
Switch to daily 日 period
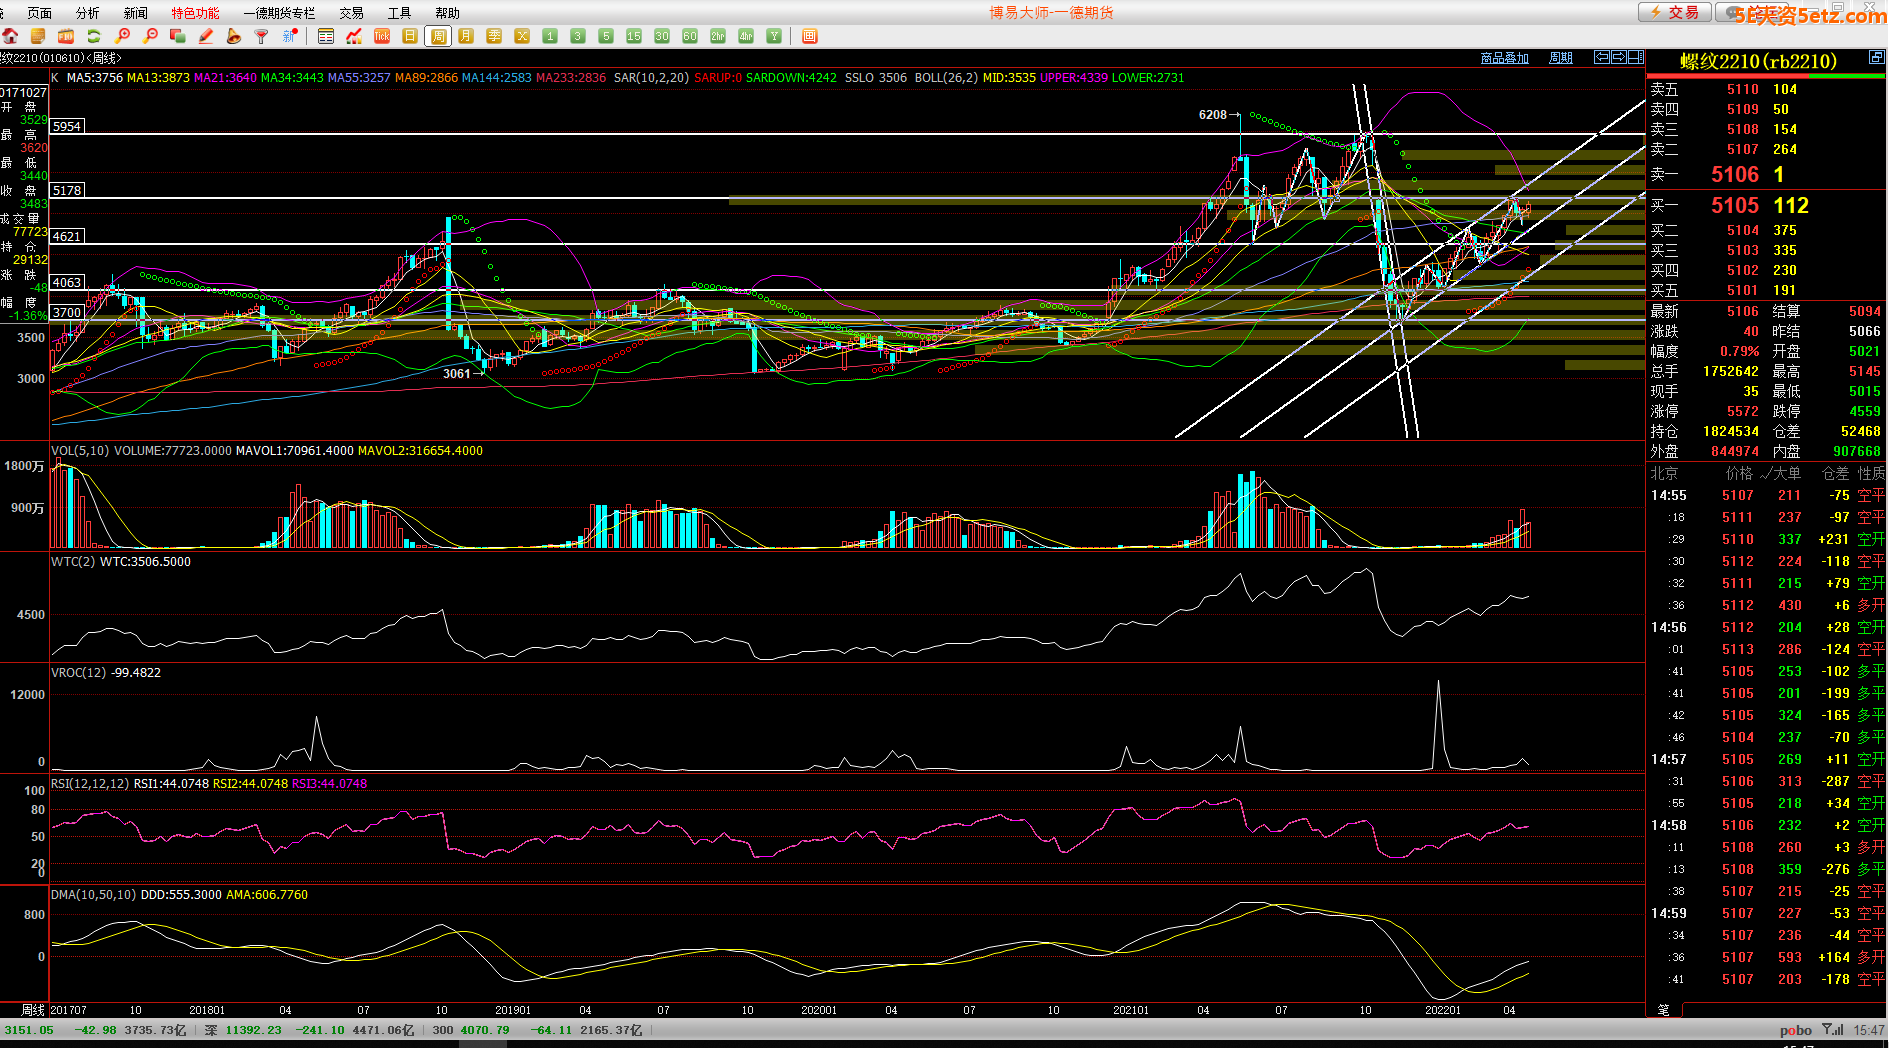410,36
